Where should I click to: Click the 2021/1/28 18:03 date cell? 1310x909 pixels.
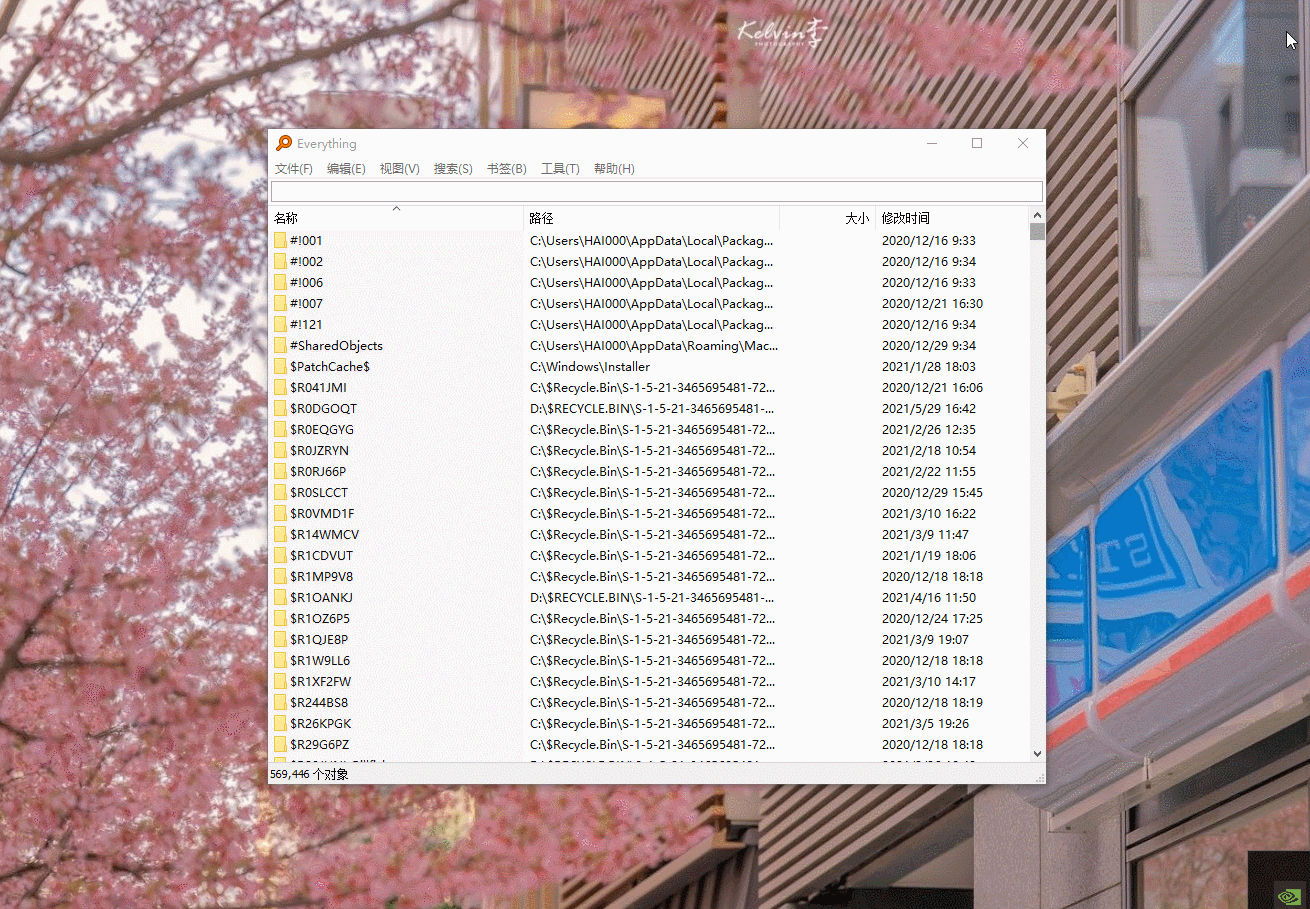point(929,366)
